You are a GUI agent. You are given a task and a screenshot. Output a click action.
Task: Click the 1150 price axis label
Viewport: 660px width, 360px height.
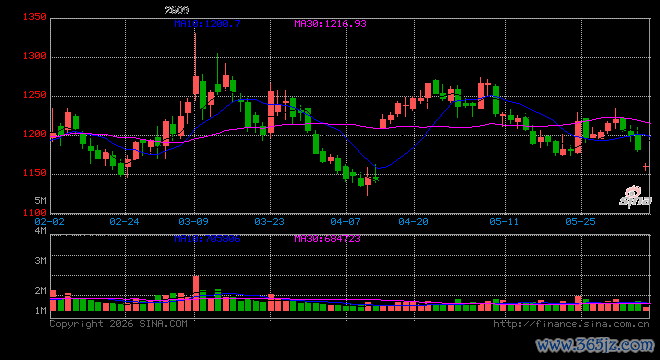click(35, 173)
